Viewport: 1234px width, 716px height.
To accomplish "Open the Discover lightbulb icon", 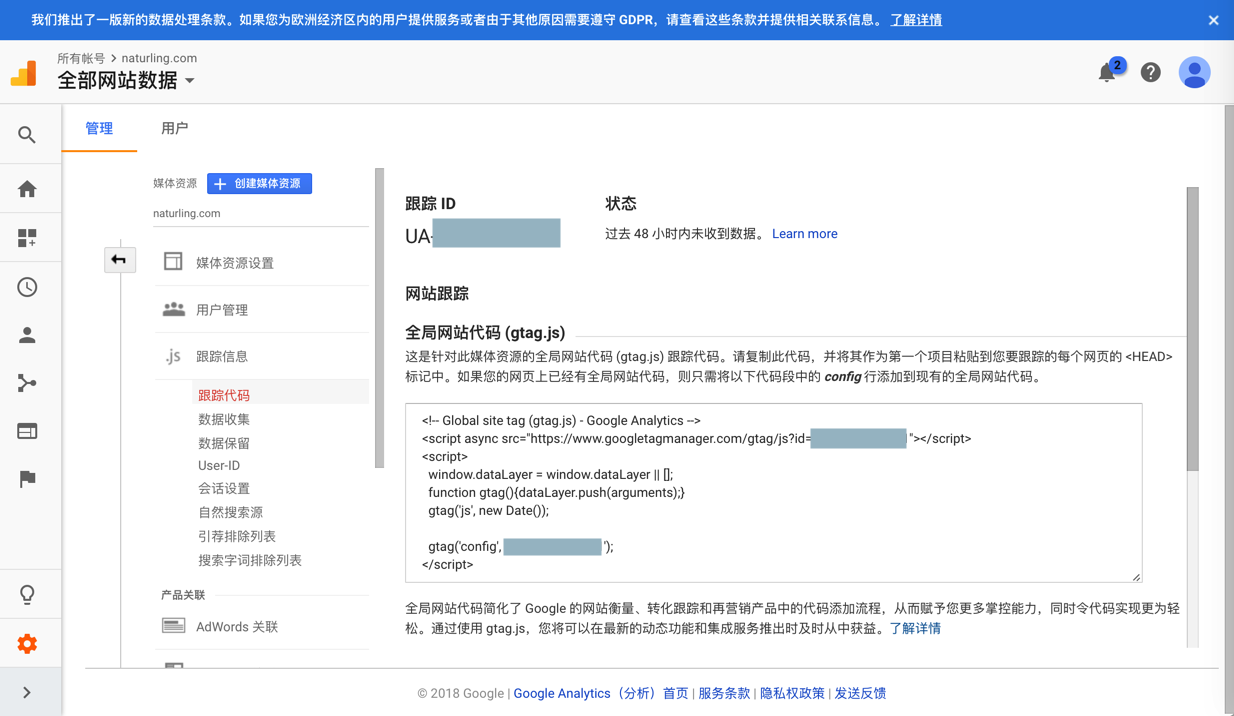I will [27, 595].
